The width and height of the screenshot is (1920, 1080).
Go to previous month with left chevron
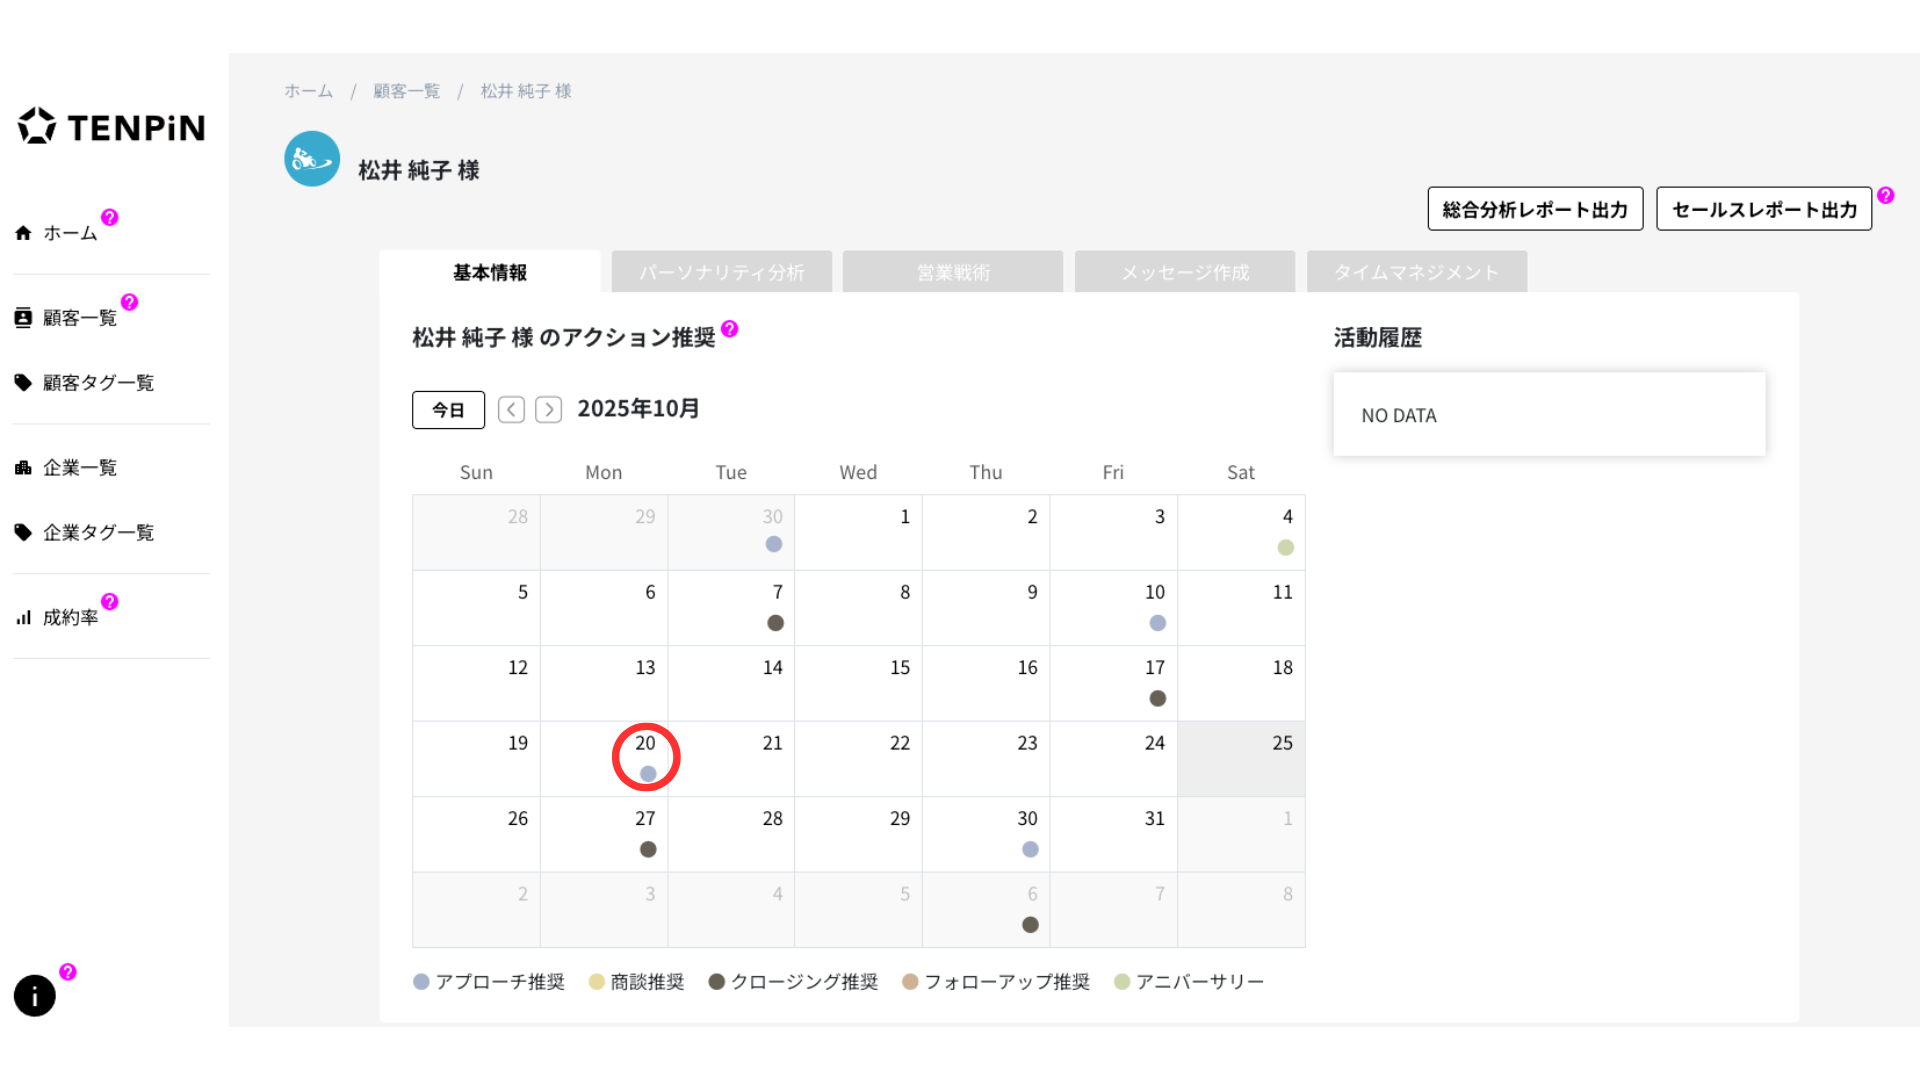pos(511,410)
